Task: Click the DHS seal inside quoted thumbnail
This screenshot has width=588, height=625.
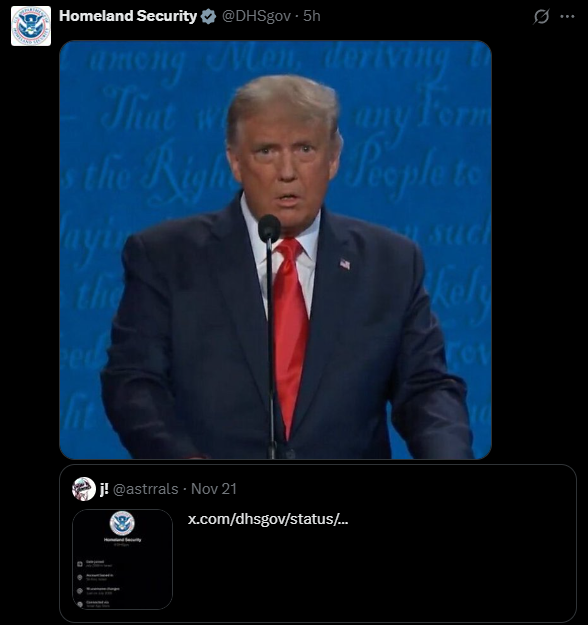Action: [x=122, y=523]
